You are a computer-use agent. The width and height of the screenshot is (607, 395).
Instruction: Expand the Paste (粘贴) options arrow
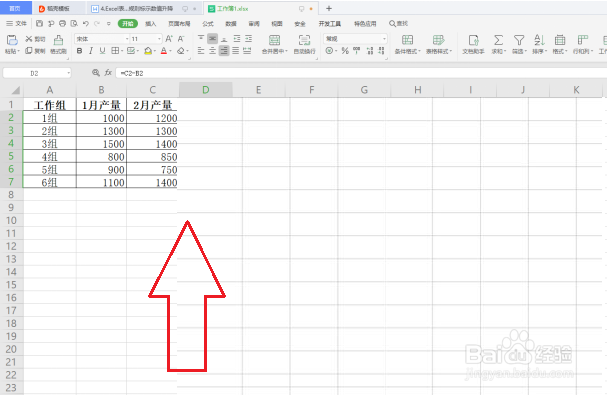[19, 51]
